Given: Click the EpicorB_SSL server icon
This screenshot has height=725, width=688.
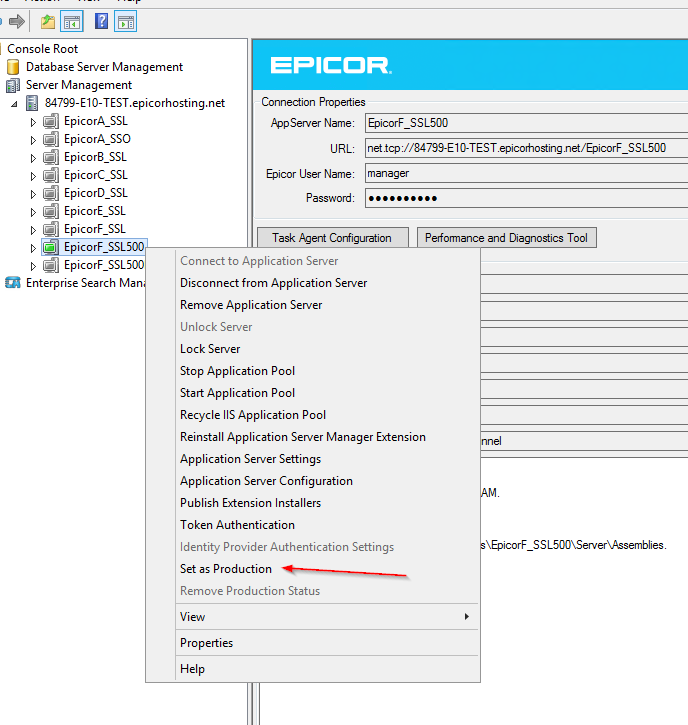Looking at the screenshot, I should tap(51, 157).
